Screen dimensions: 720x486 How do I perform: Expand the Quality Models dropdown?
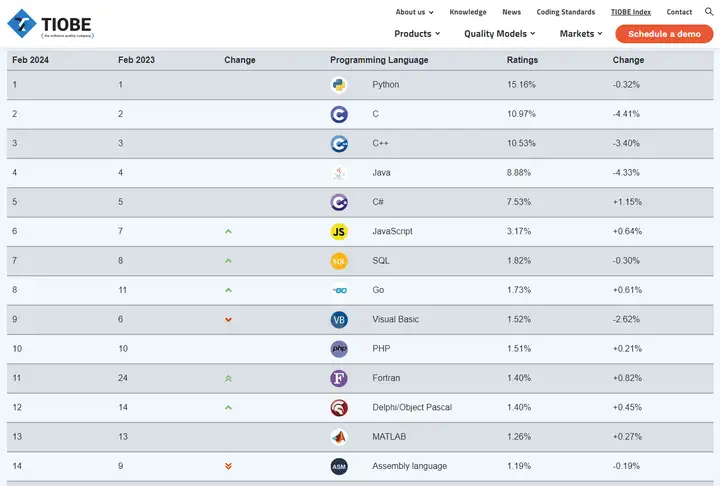coord(500,34)
